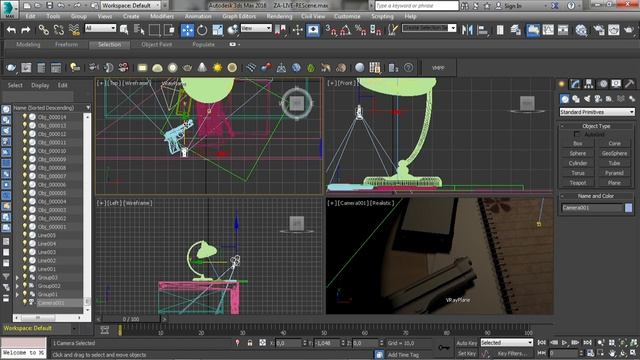The height and width of the screenshot is (360, 640).
Task: Enable the AutoGrid checkbox
Action: pyautogui.click(x=577, y=134)
